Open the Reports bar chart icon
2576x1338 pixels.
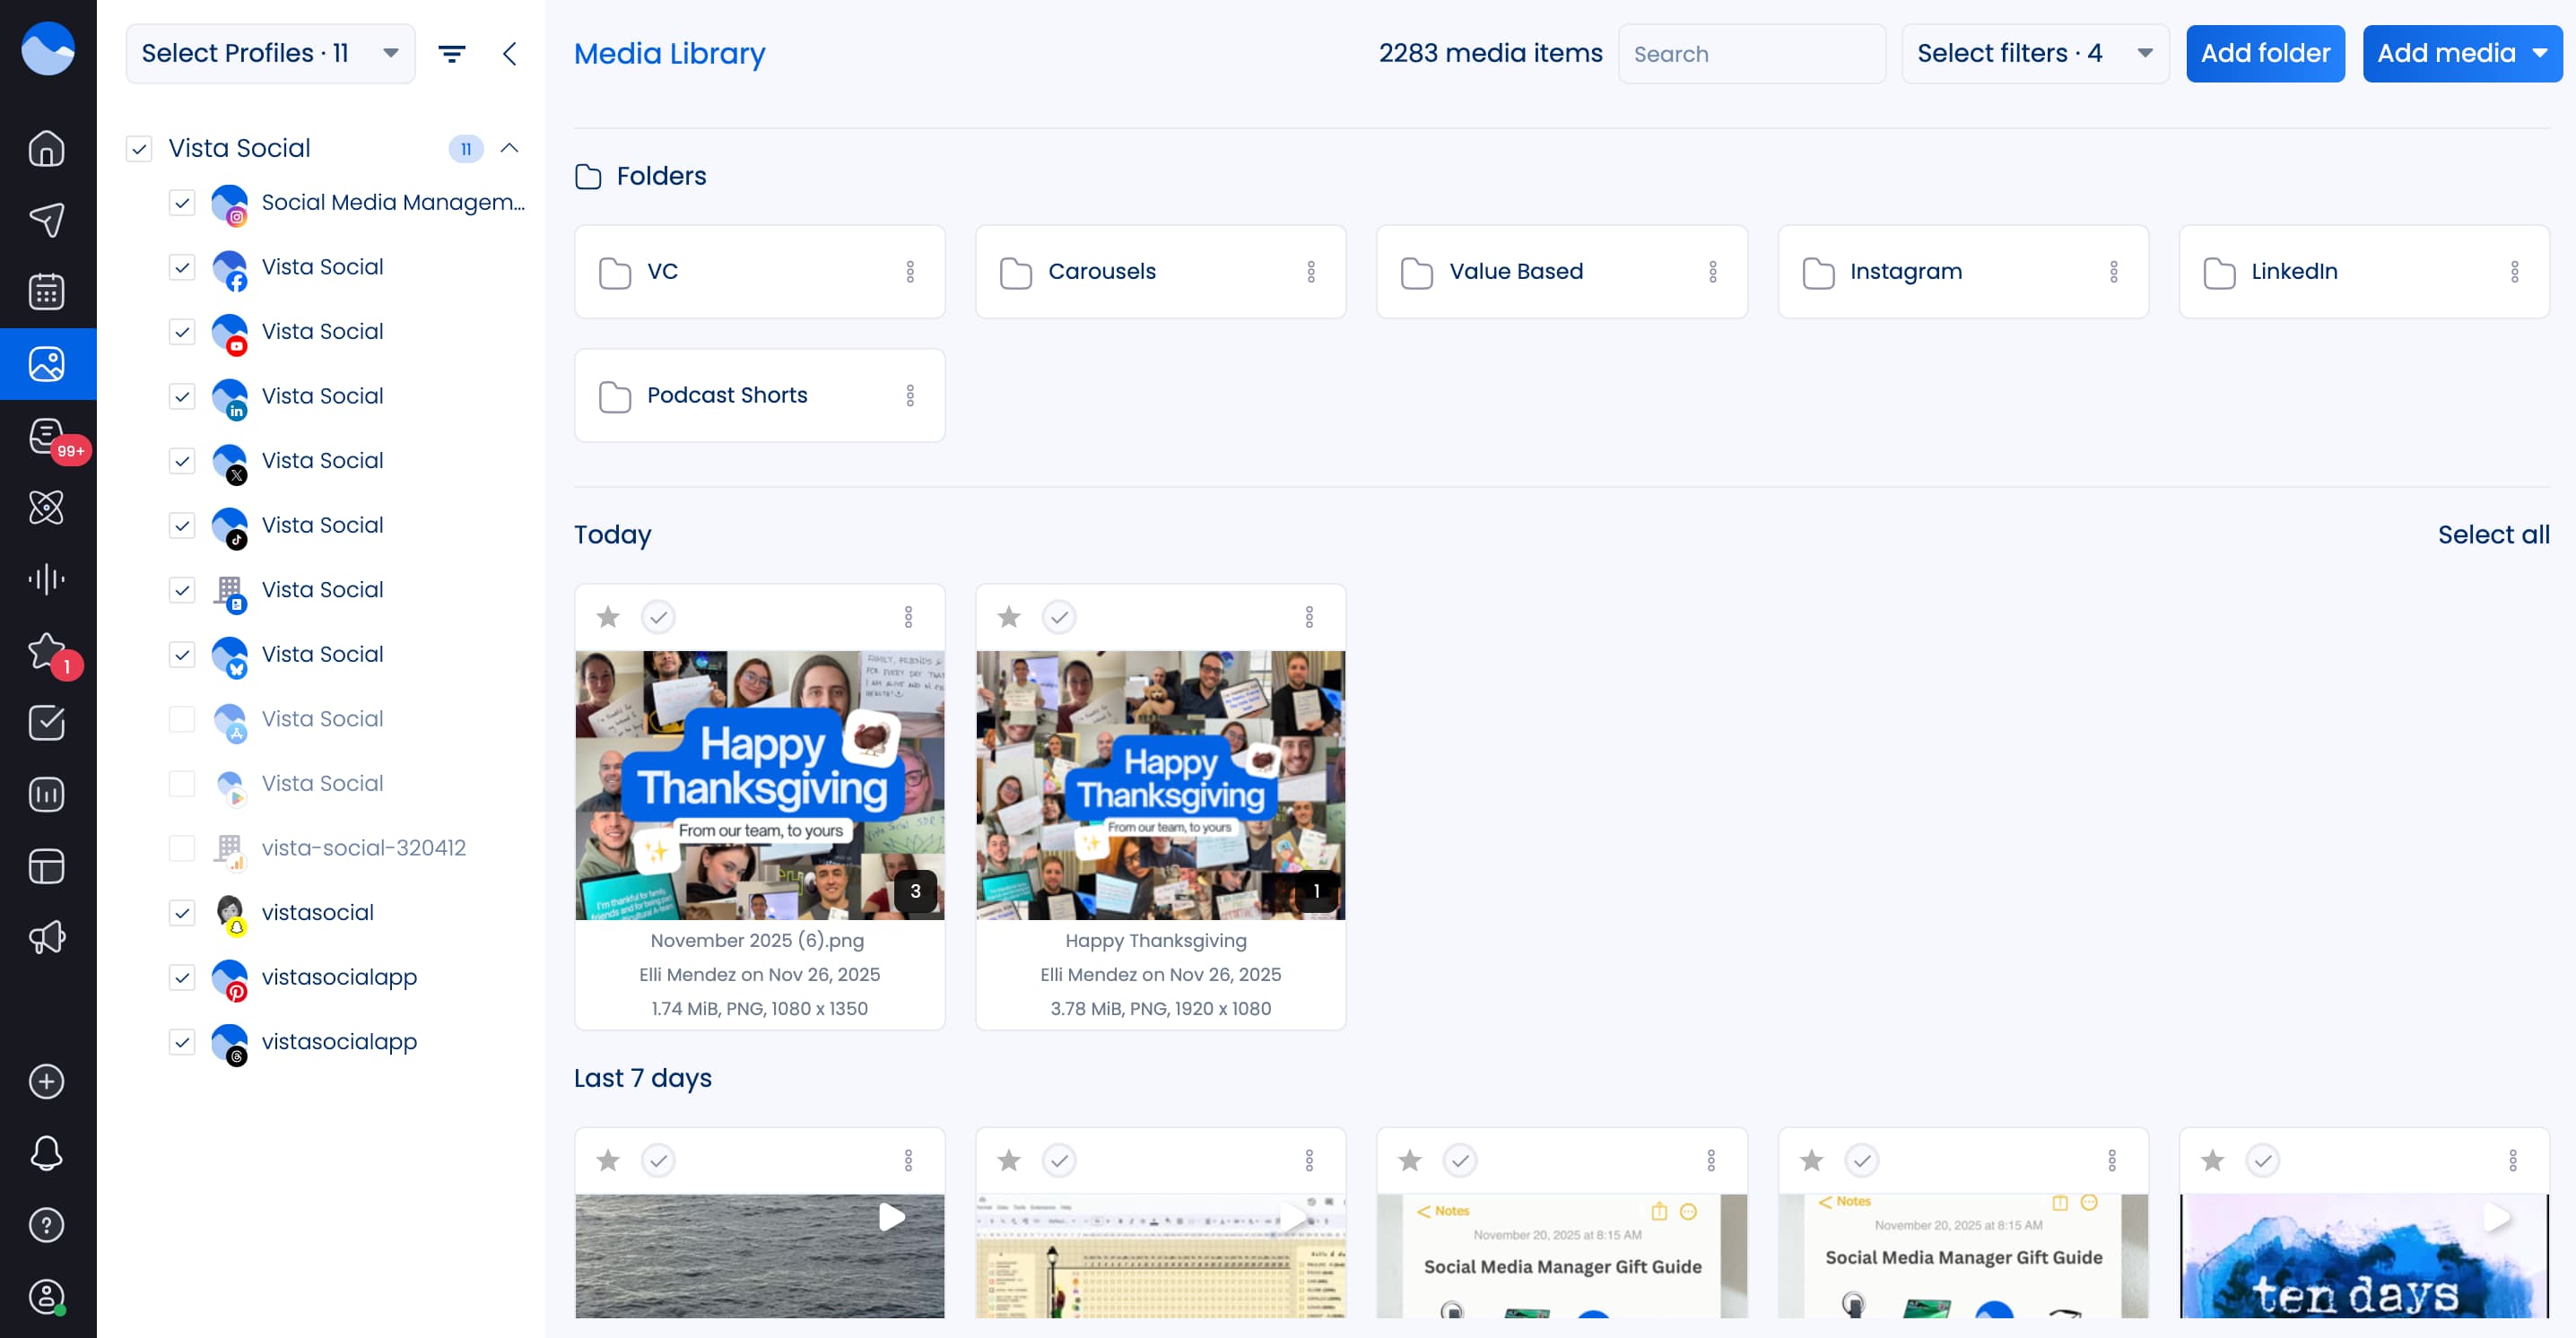[47, 793]
